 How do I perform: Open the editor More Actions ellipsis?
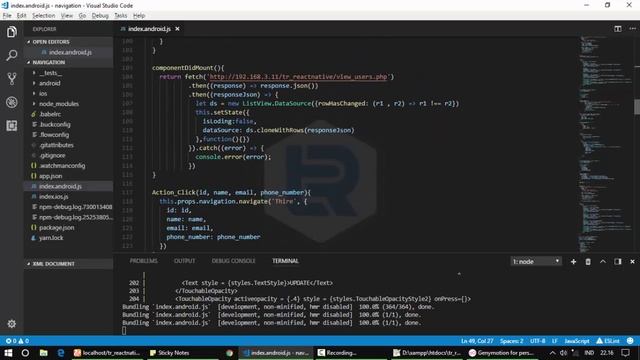[632, 29]
